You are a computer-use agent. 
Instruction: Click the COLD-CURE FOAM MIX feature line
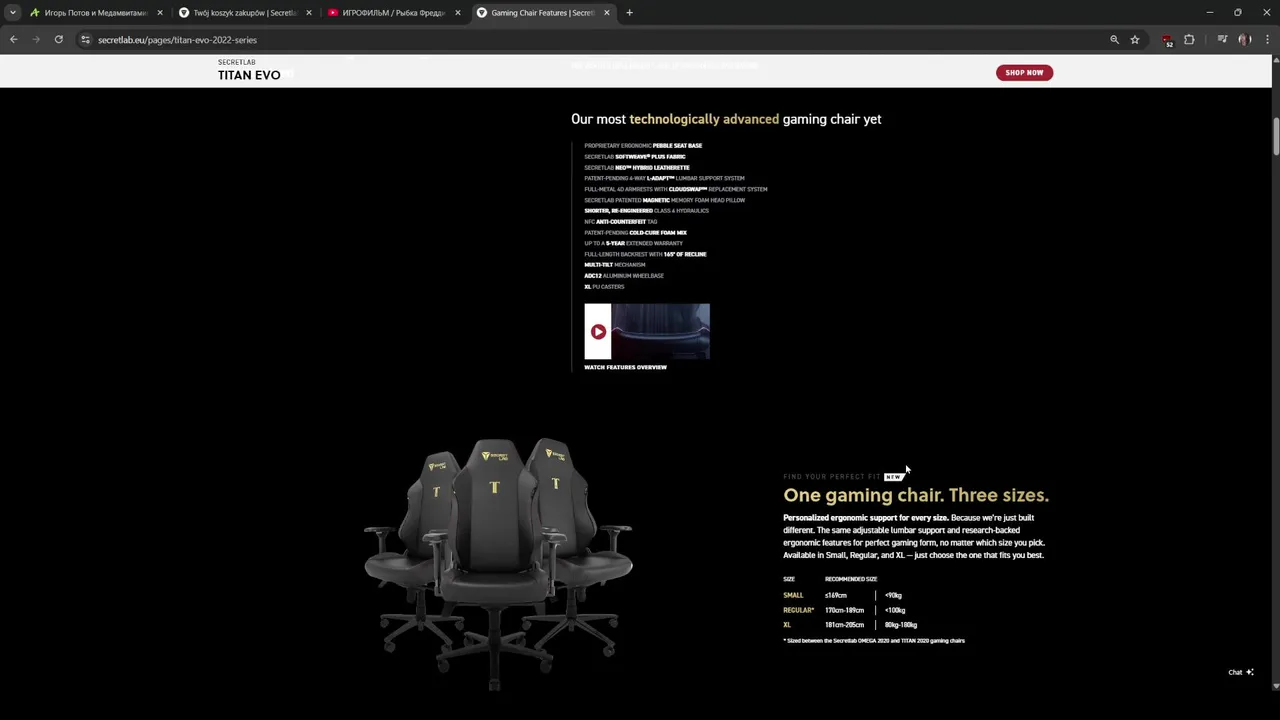click(635, 233)
